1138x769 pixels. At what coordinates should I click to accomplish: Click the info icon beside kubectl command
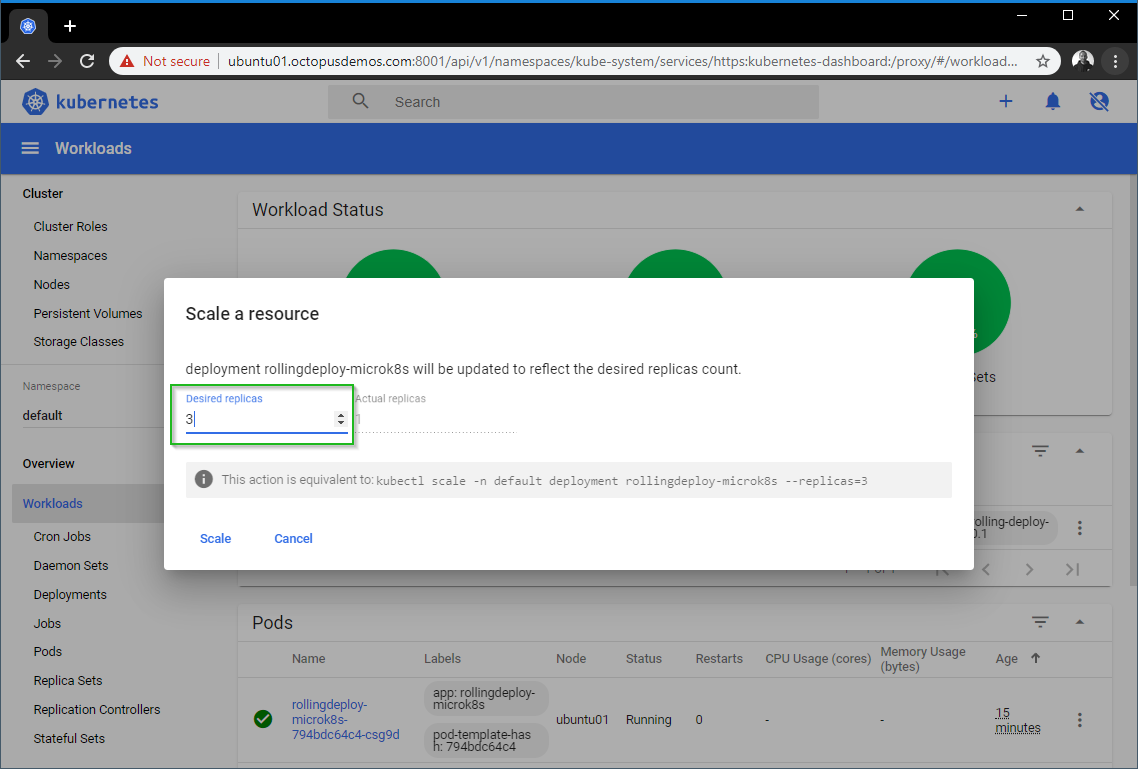coord(204,479)
